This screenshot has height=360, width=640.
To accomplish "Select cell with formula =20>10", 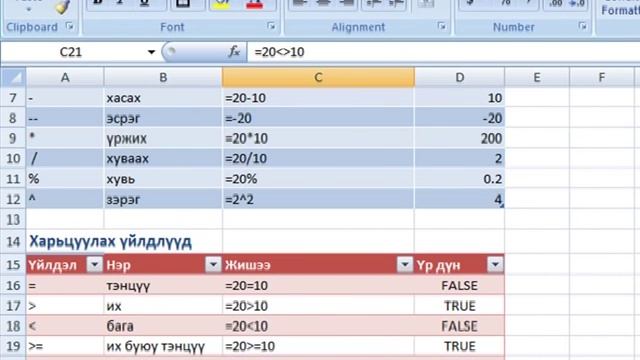I will click(318, 306).
